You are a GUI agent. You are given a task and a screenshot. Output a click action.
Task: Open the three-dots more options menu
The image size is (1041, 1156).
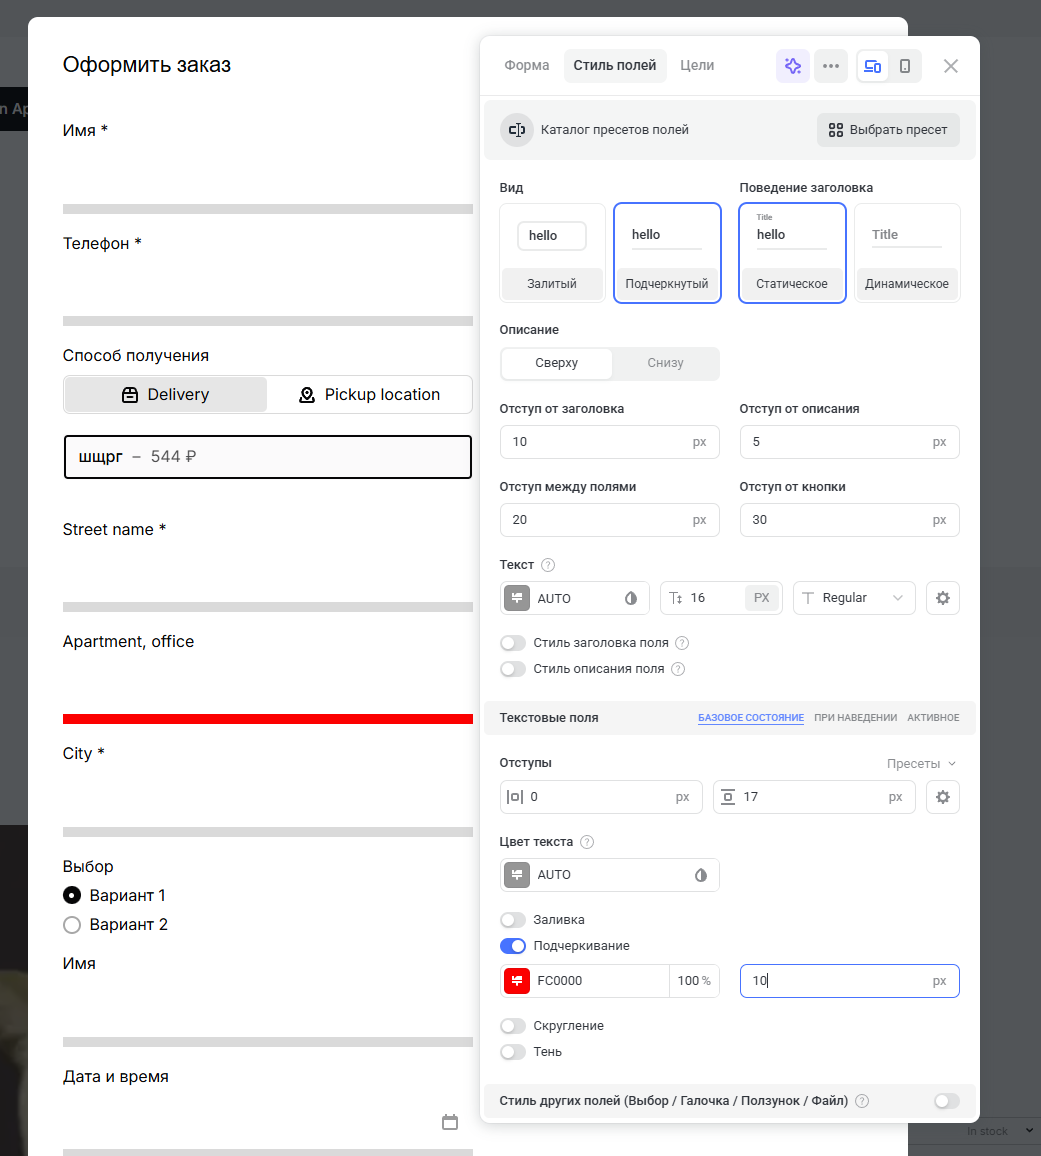[x=831, y=66]
